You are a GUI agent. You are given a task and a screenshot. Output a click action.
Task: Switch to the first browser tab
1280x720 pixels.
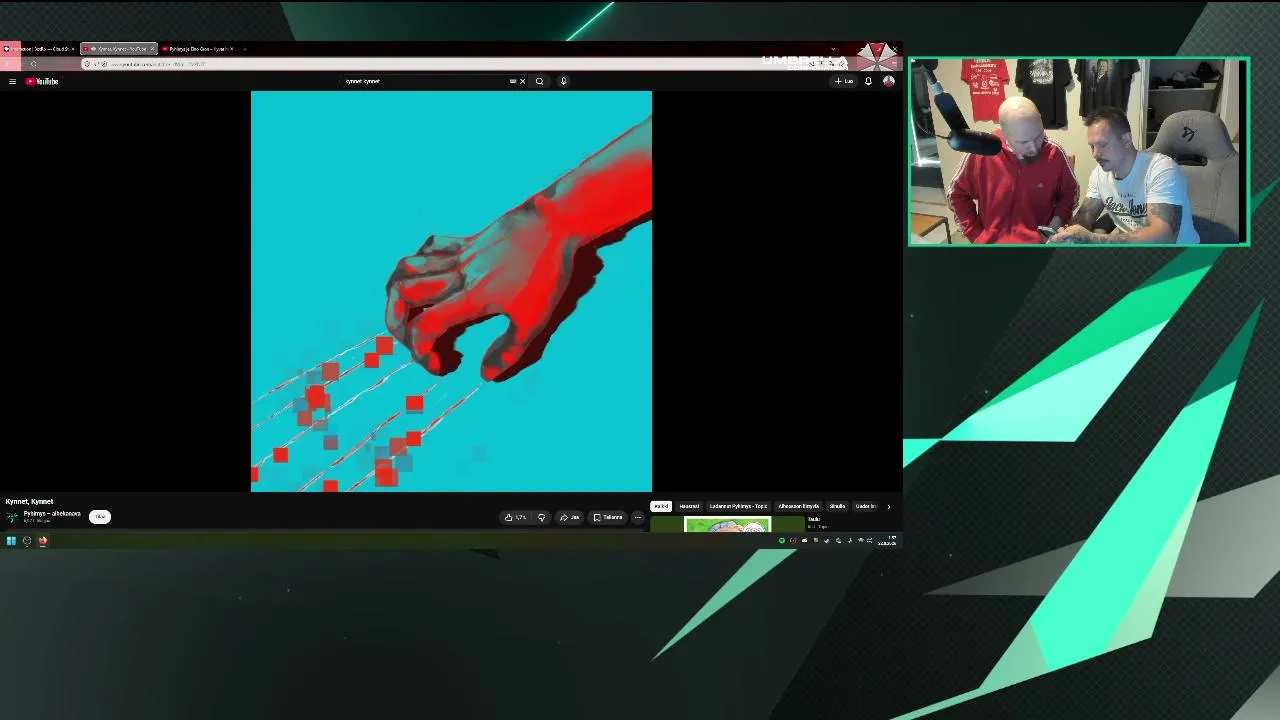pos(38,49)
